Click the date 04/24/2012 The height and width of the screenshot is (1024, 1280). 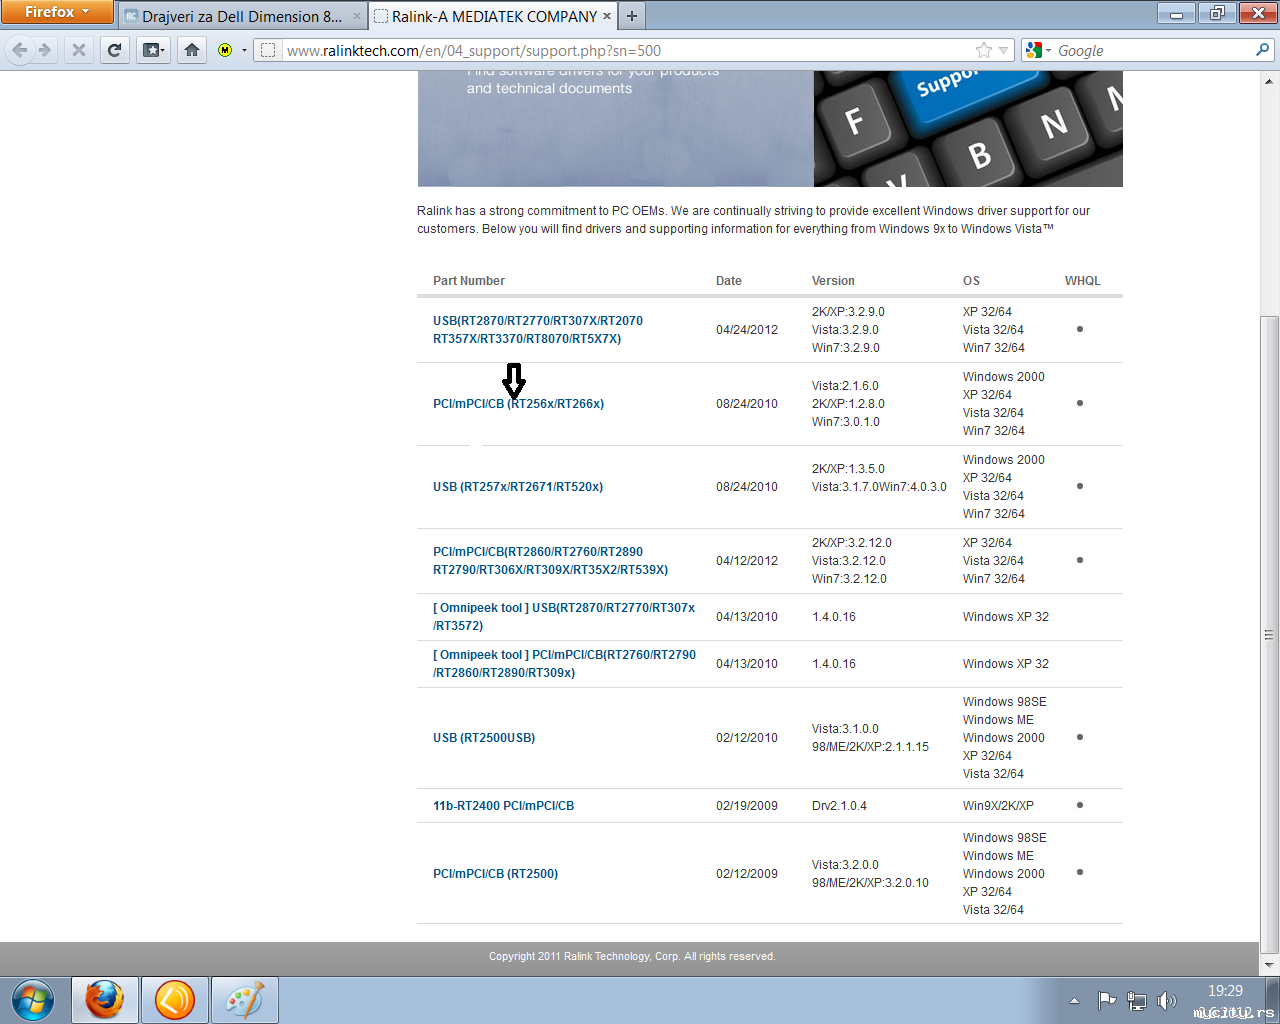(747, 330)
